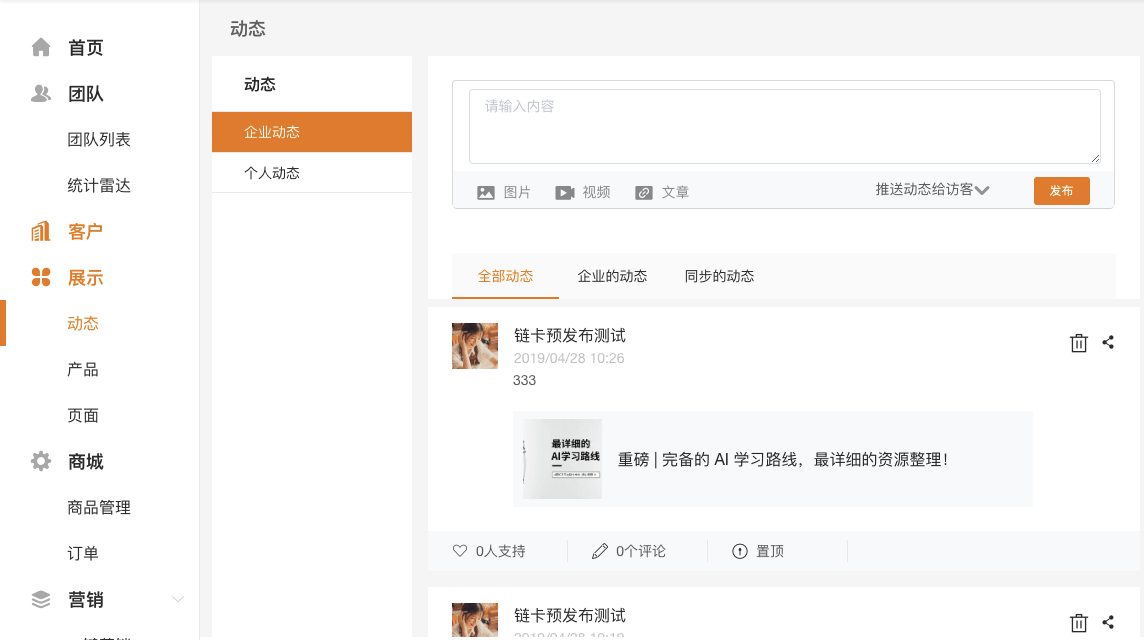Open the AI 学习路线 article thumbnail
This screenshot has width=1144, height=640.
(x=562, y=459)
